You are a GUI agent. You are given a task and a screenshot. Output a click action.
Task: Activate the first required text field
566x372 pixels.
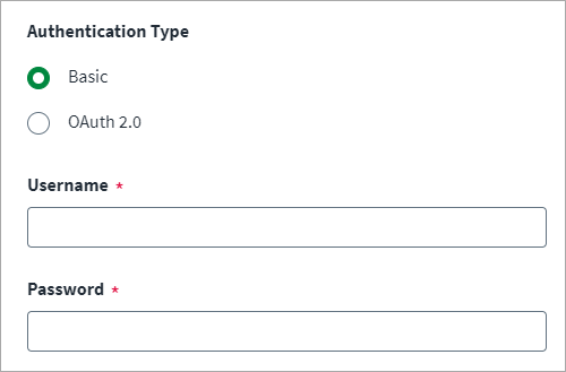coord(287,227)
